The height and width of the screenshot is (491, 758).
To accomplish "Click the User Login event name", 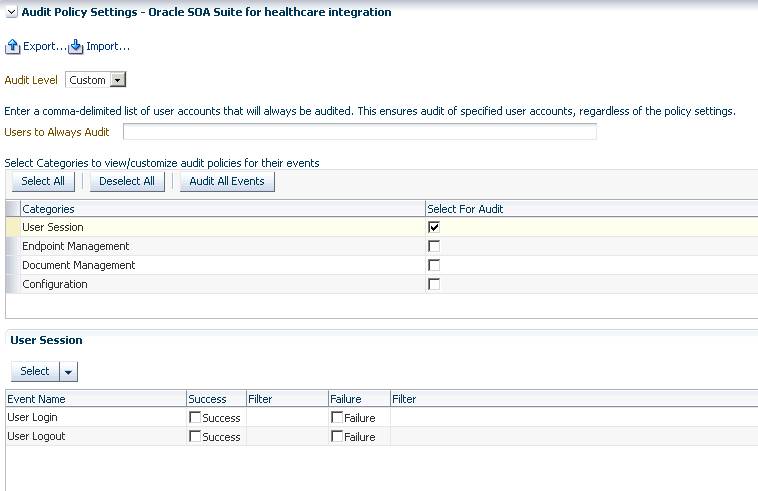I will point(32,417).
